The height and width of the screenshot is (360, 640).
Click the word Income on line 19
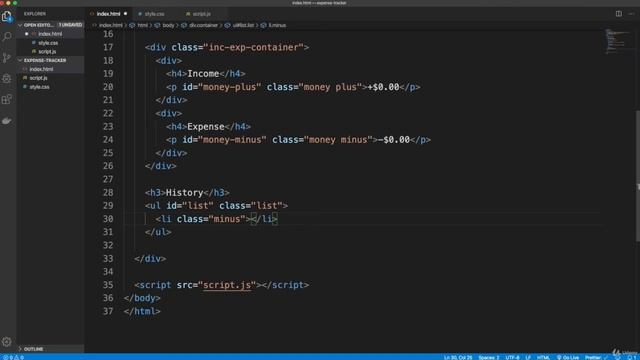coord(203,74)
